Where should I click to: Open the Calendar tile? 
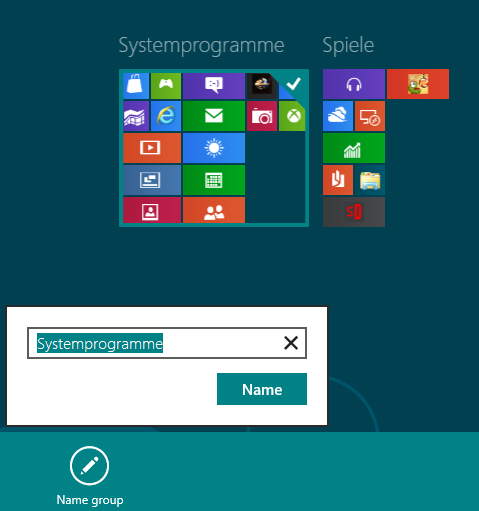click(214, 180)
